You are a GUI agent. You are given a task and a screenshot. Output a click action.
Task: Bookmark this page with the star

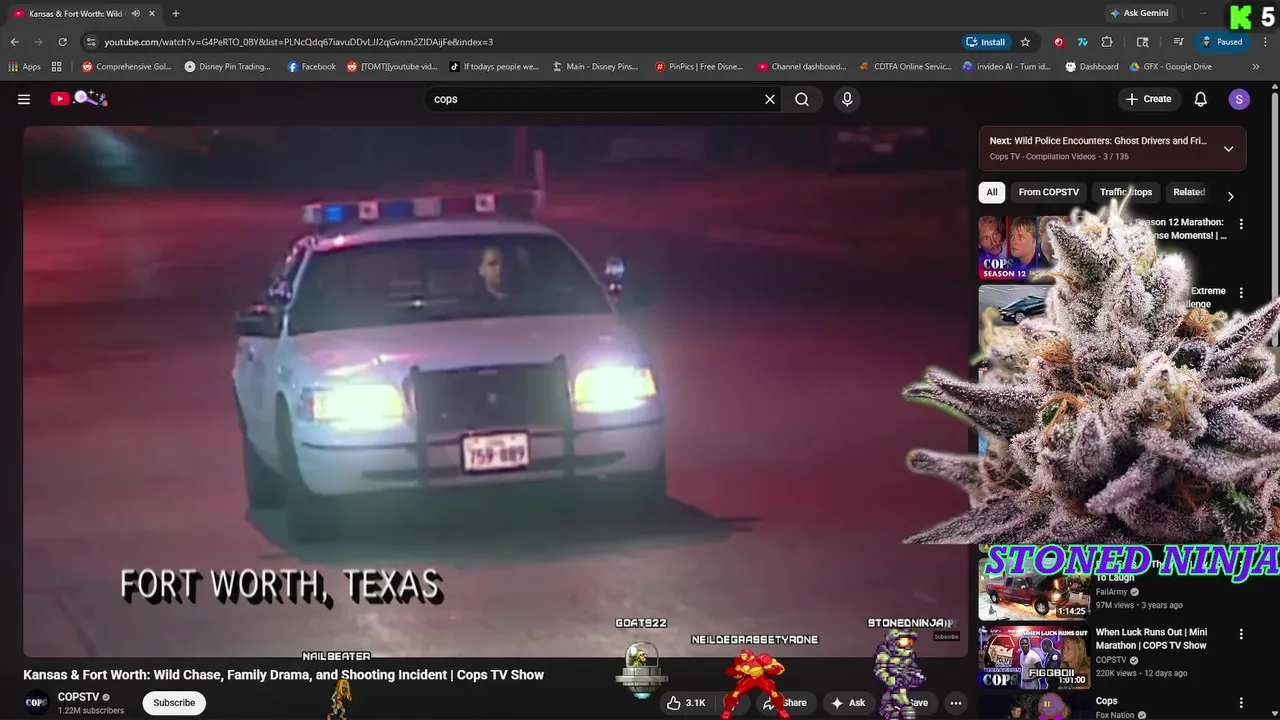point(1025,42)
